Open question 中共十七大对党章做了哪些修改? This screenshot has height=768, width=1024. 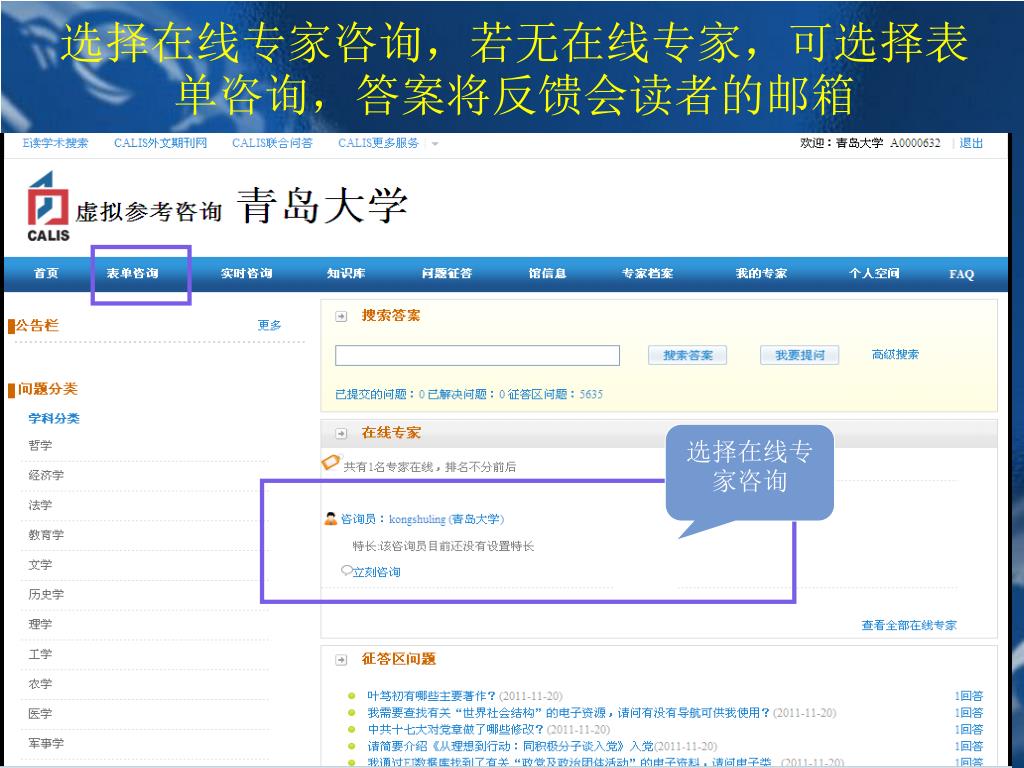[x=456, y=729]
